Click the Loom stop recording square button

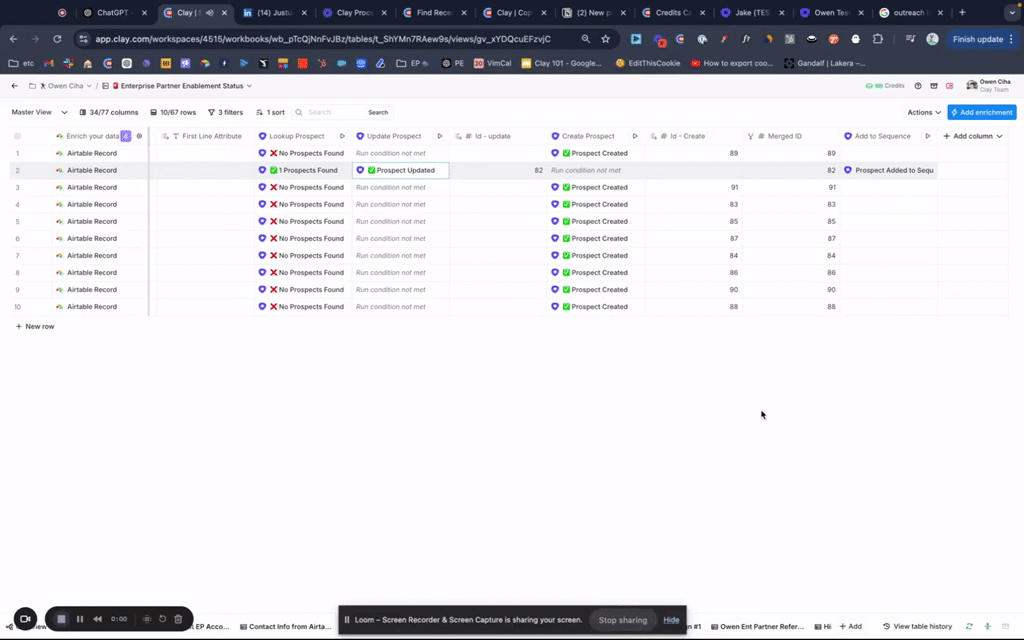pyautogui.click(x=61, y=619)
